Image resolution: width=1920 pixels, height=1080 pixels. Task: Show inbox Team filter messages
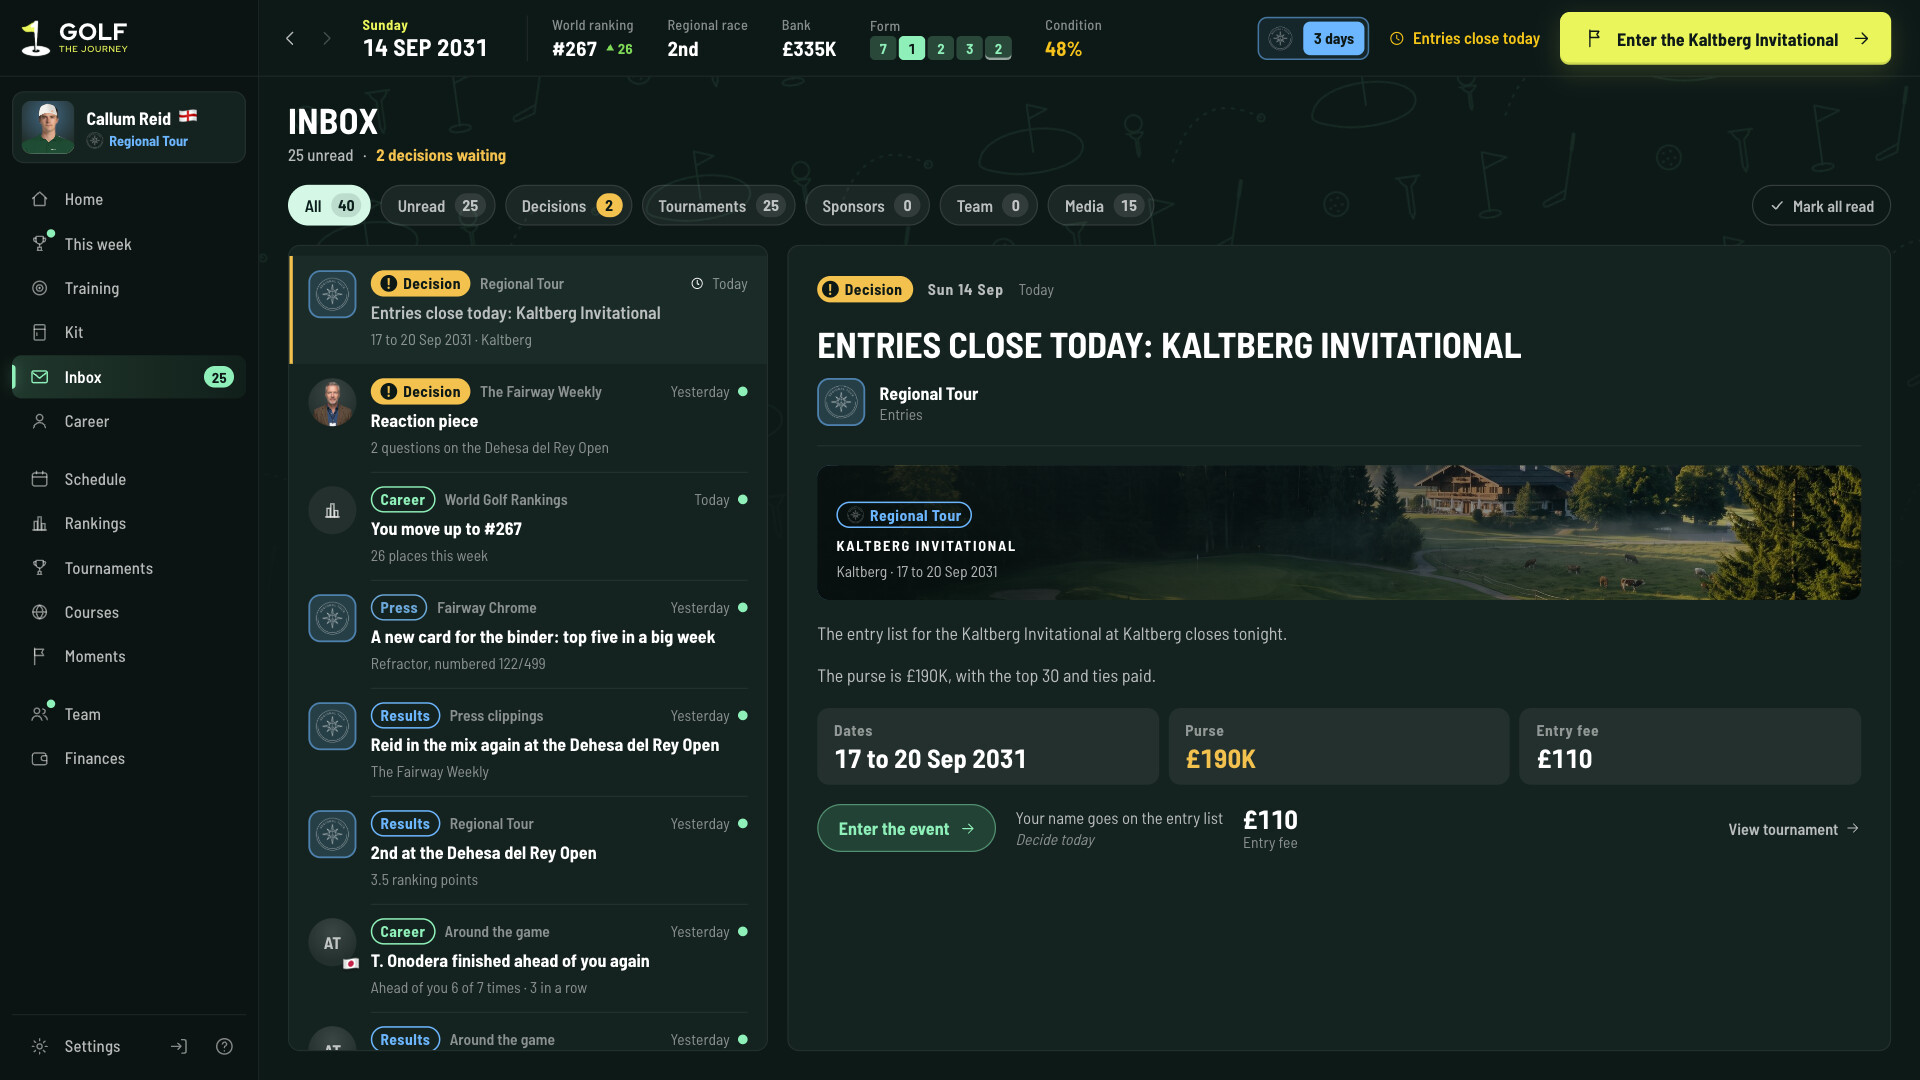988,206
